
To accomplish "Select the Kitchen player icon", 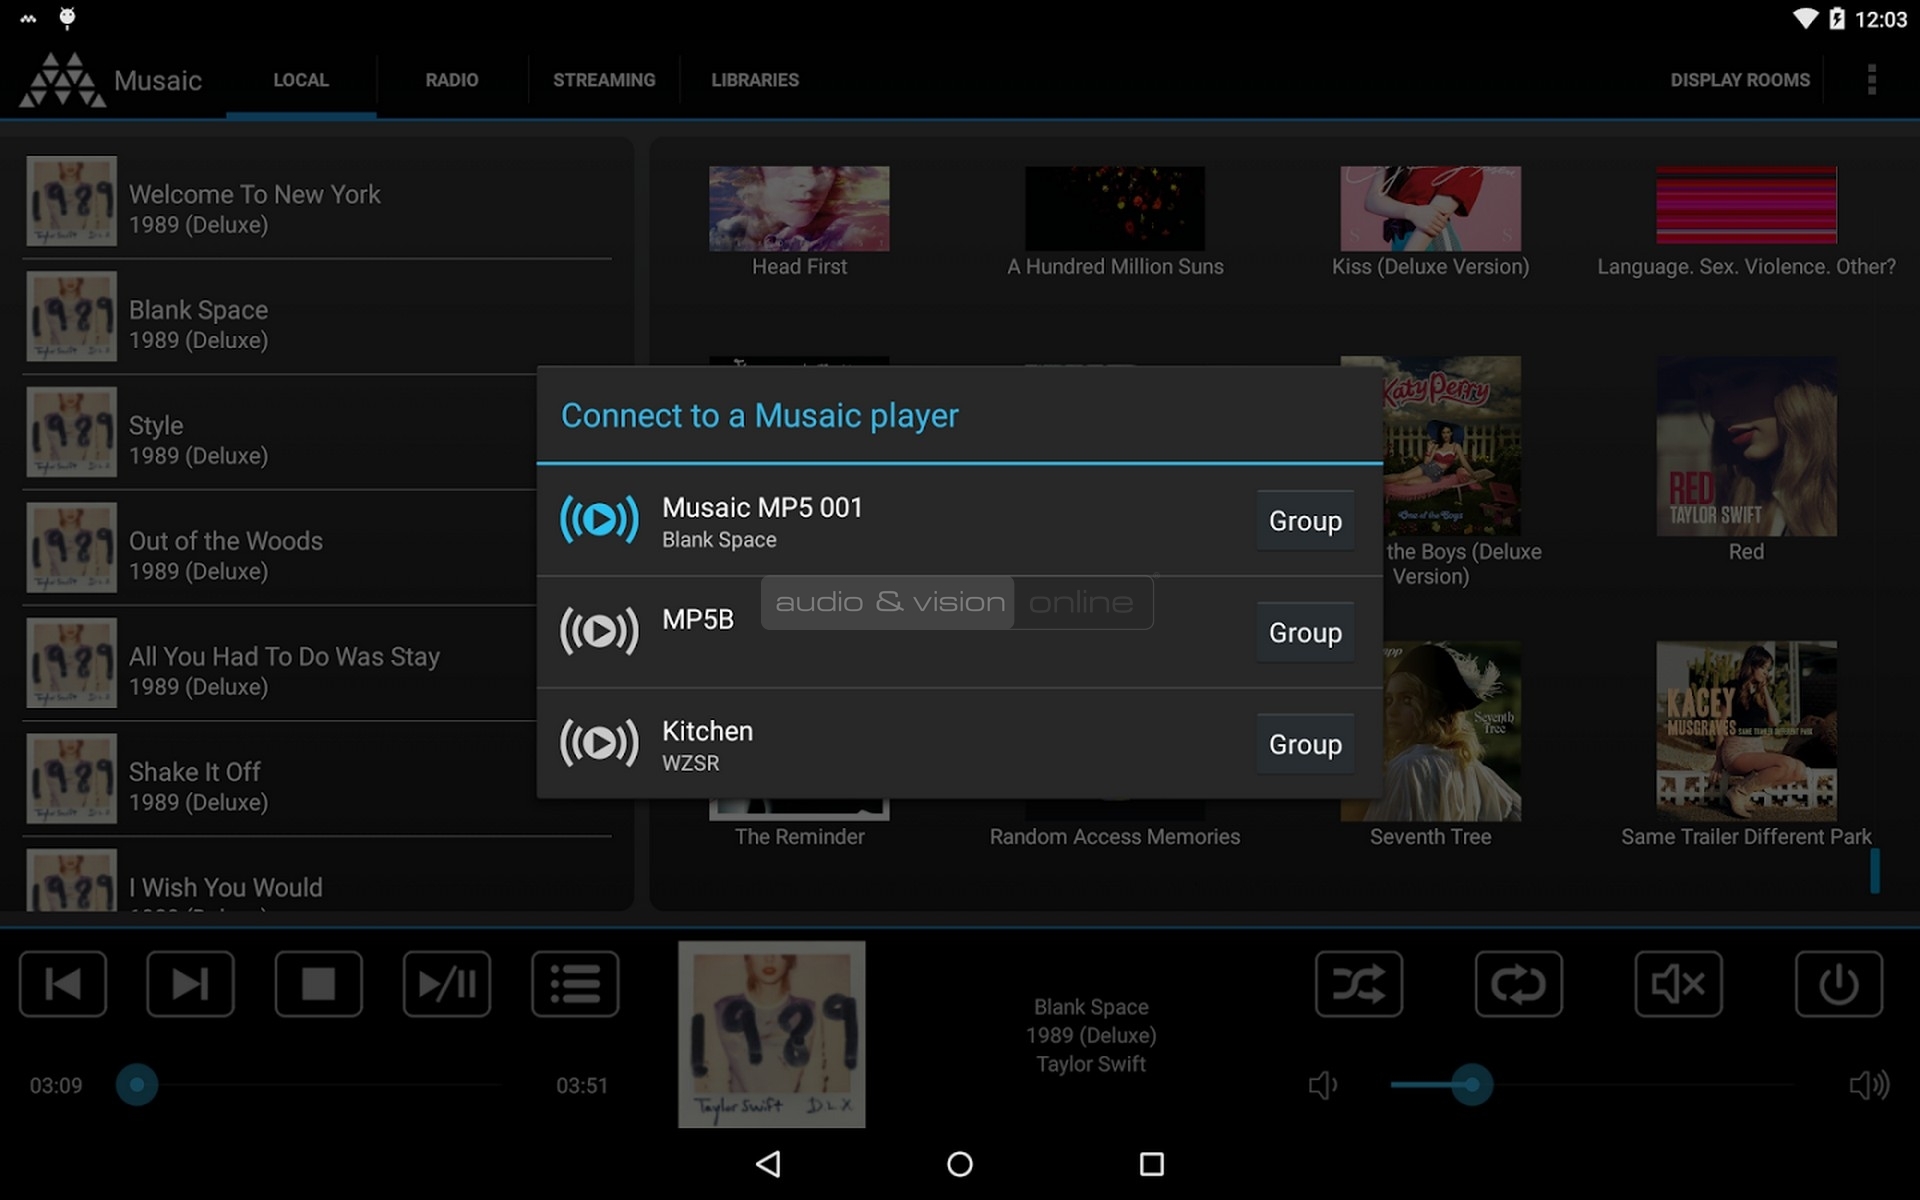I will [x=599, y=743].
